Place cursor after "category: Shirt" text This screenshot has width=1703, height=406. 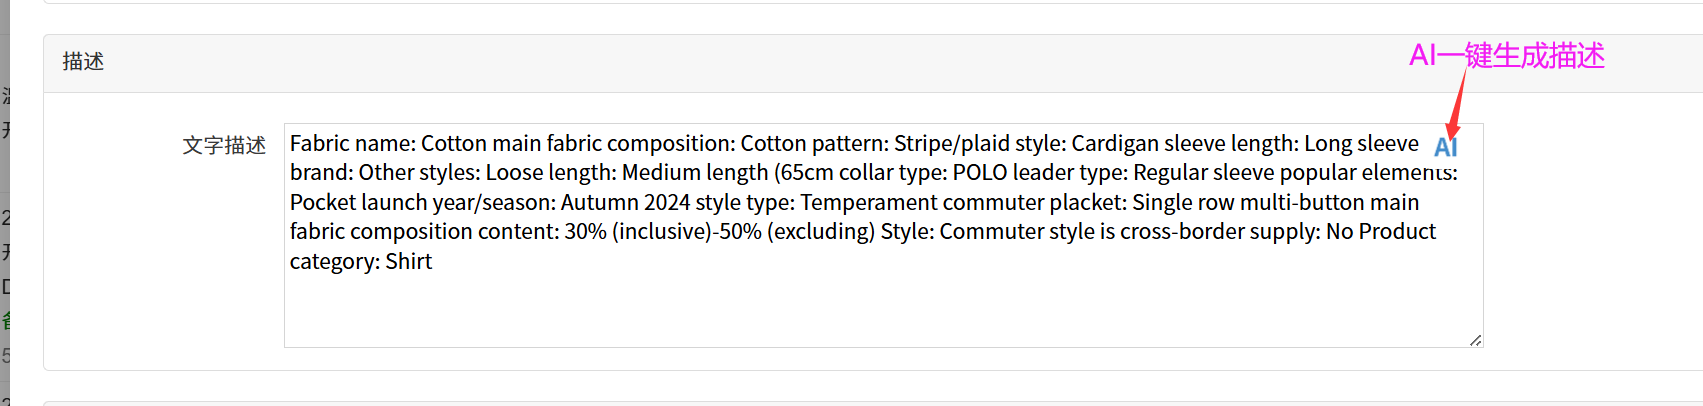click(x=433, y=262)
